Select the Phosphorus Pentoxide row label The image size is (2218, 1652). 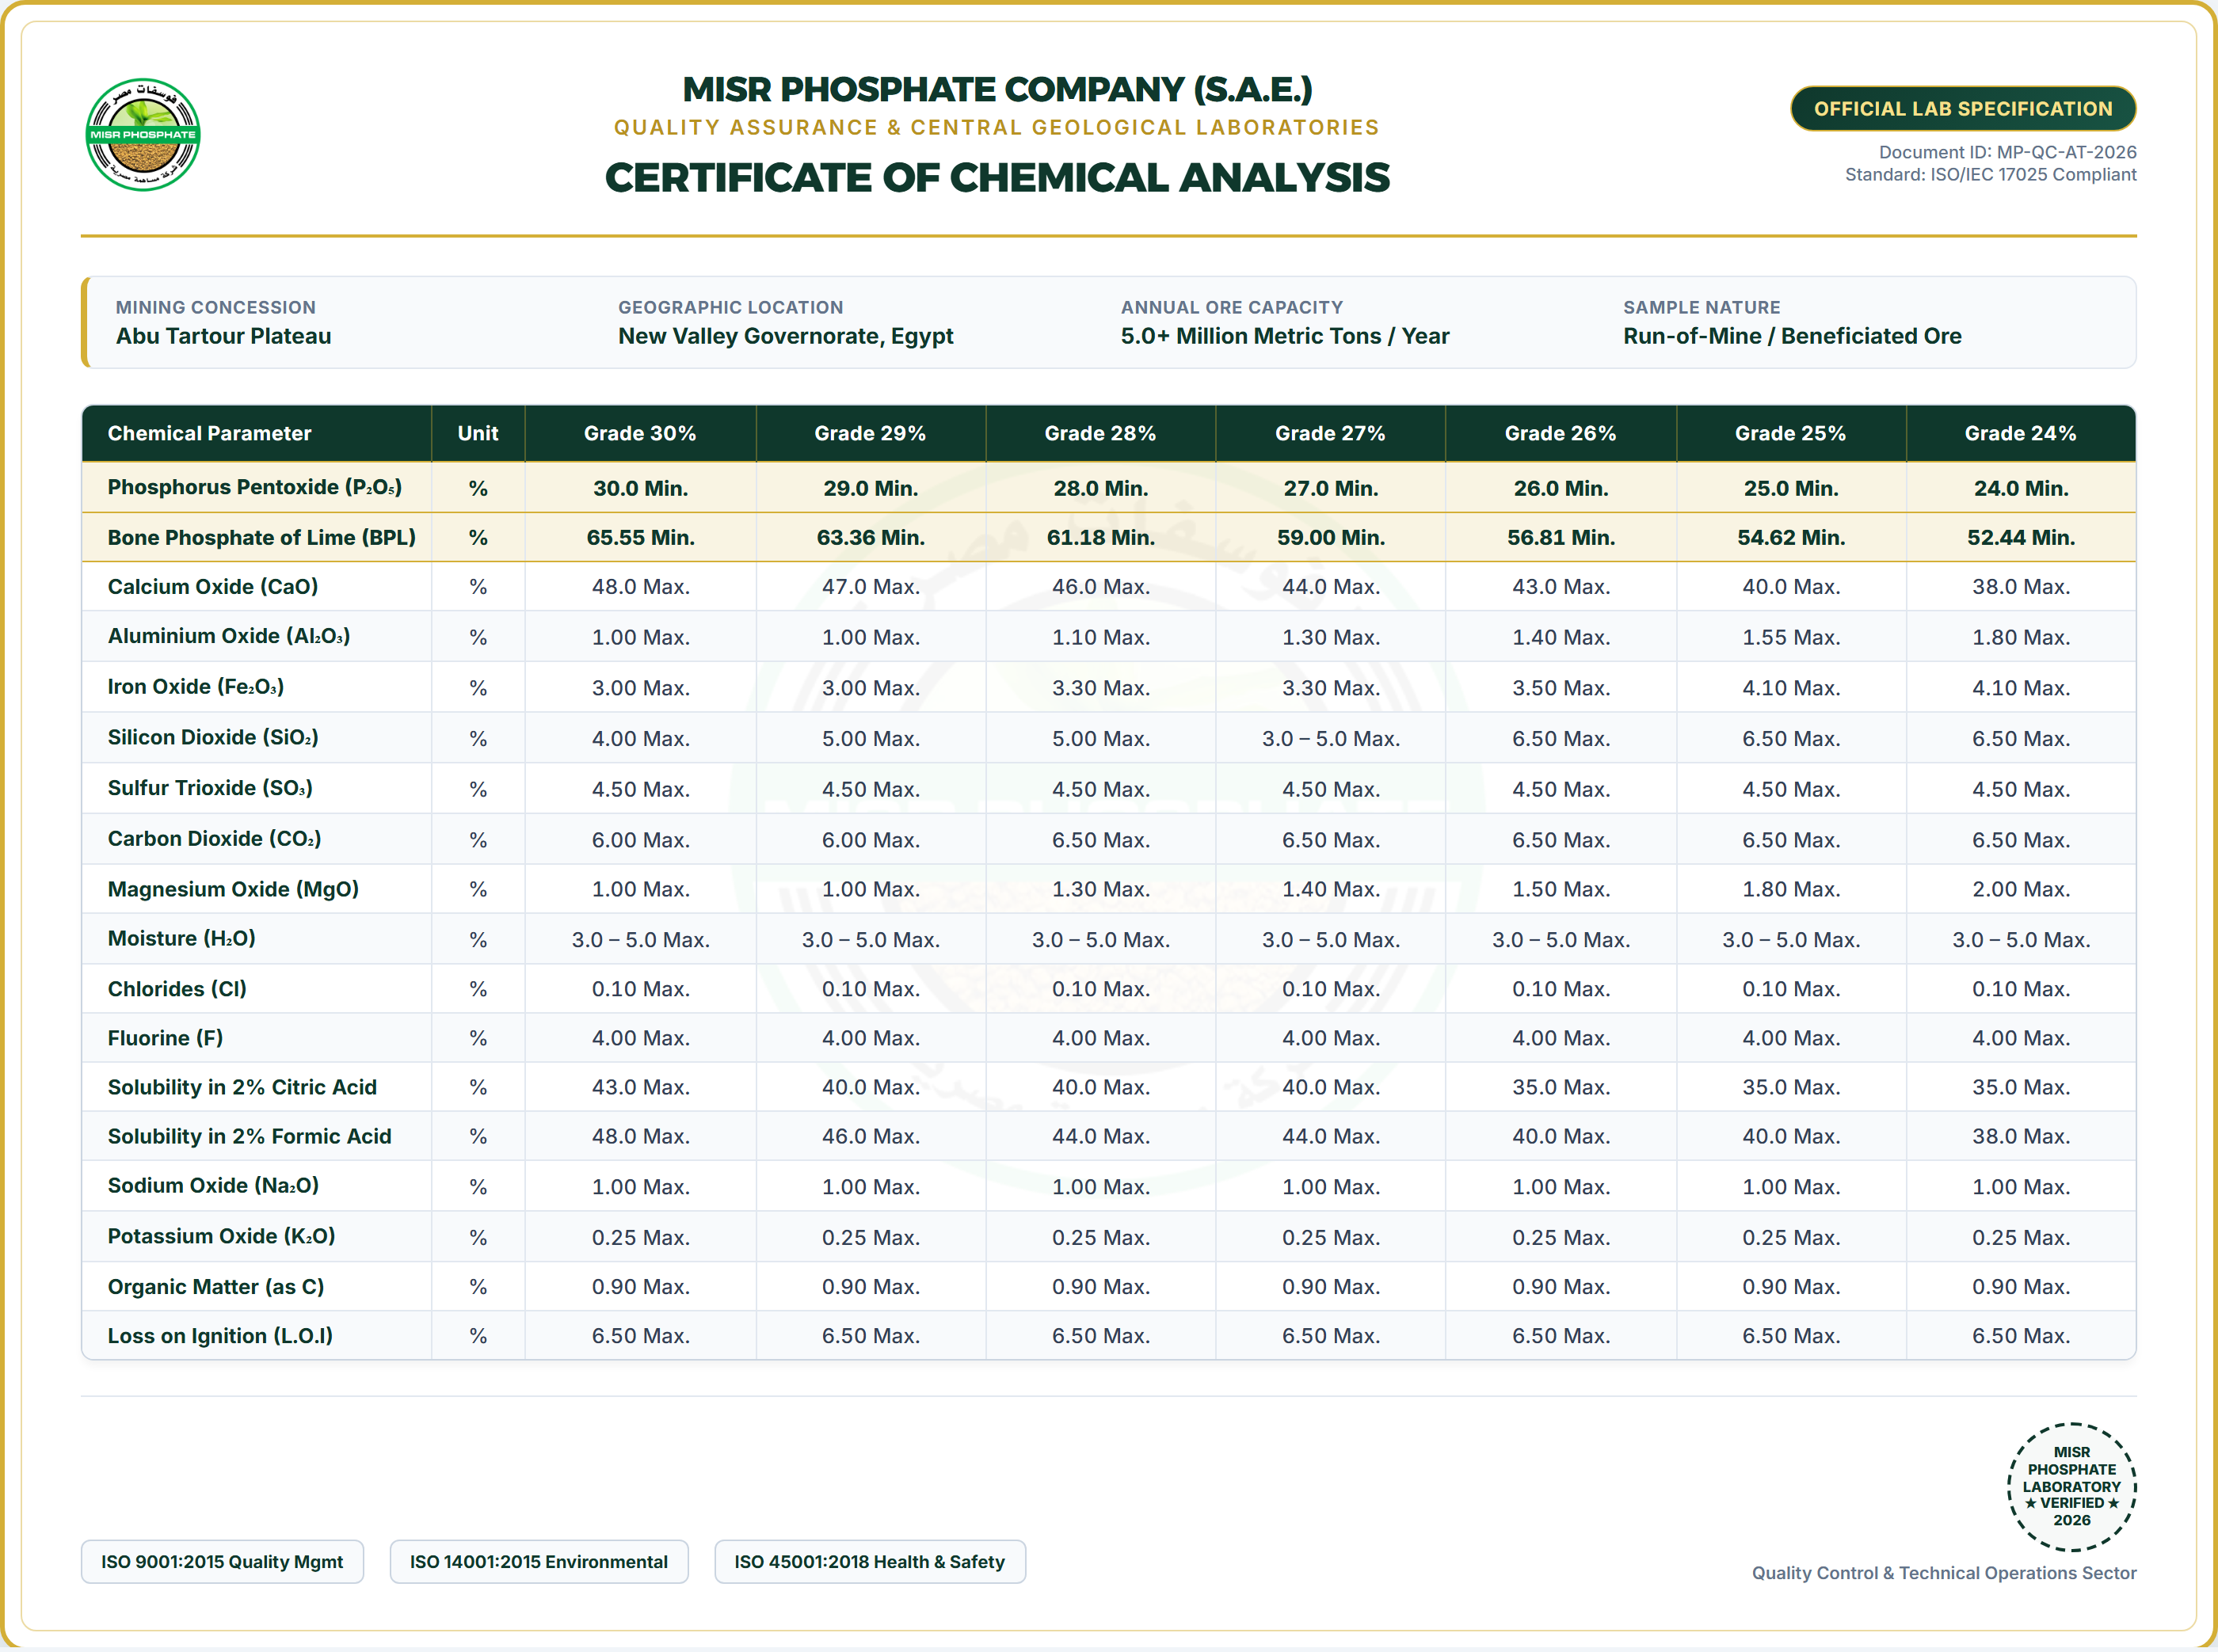[x=255, y=487]
